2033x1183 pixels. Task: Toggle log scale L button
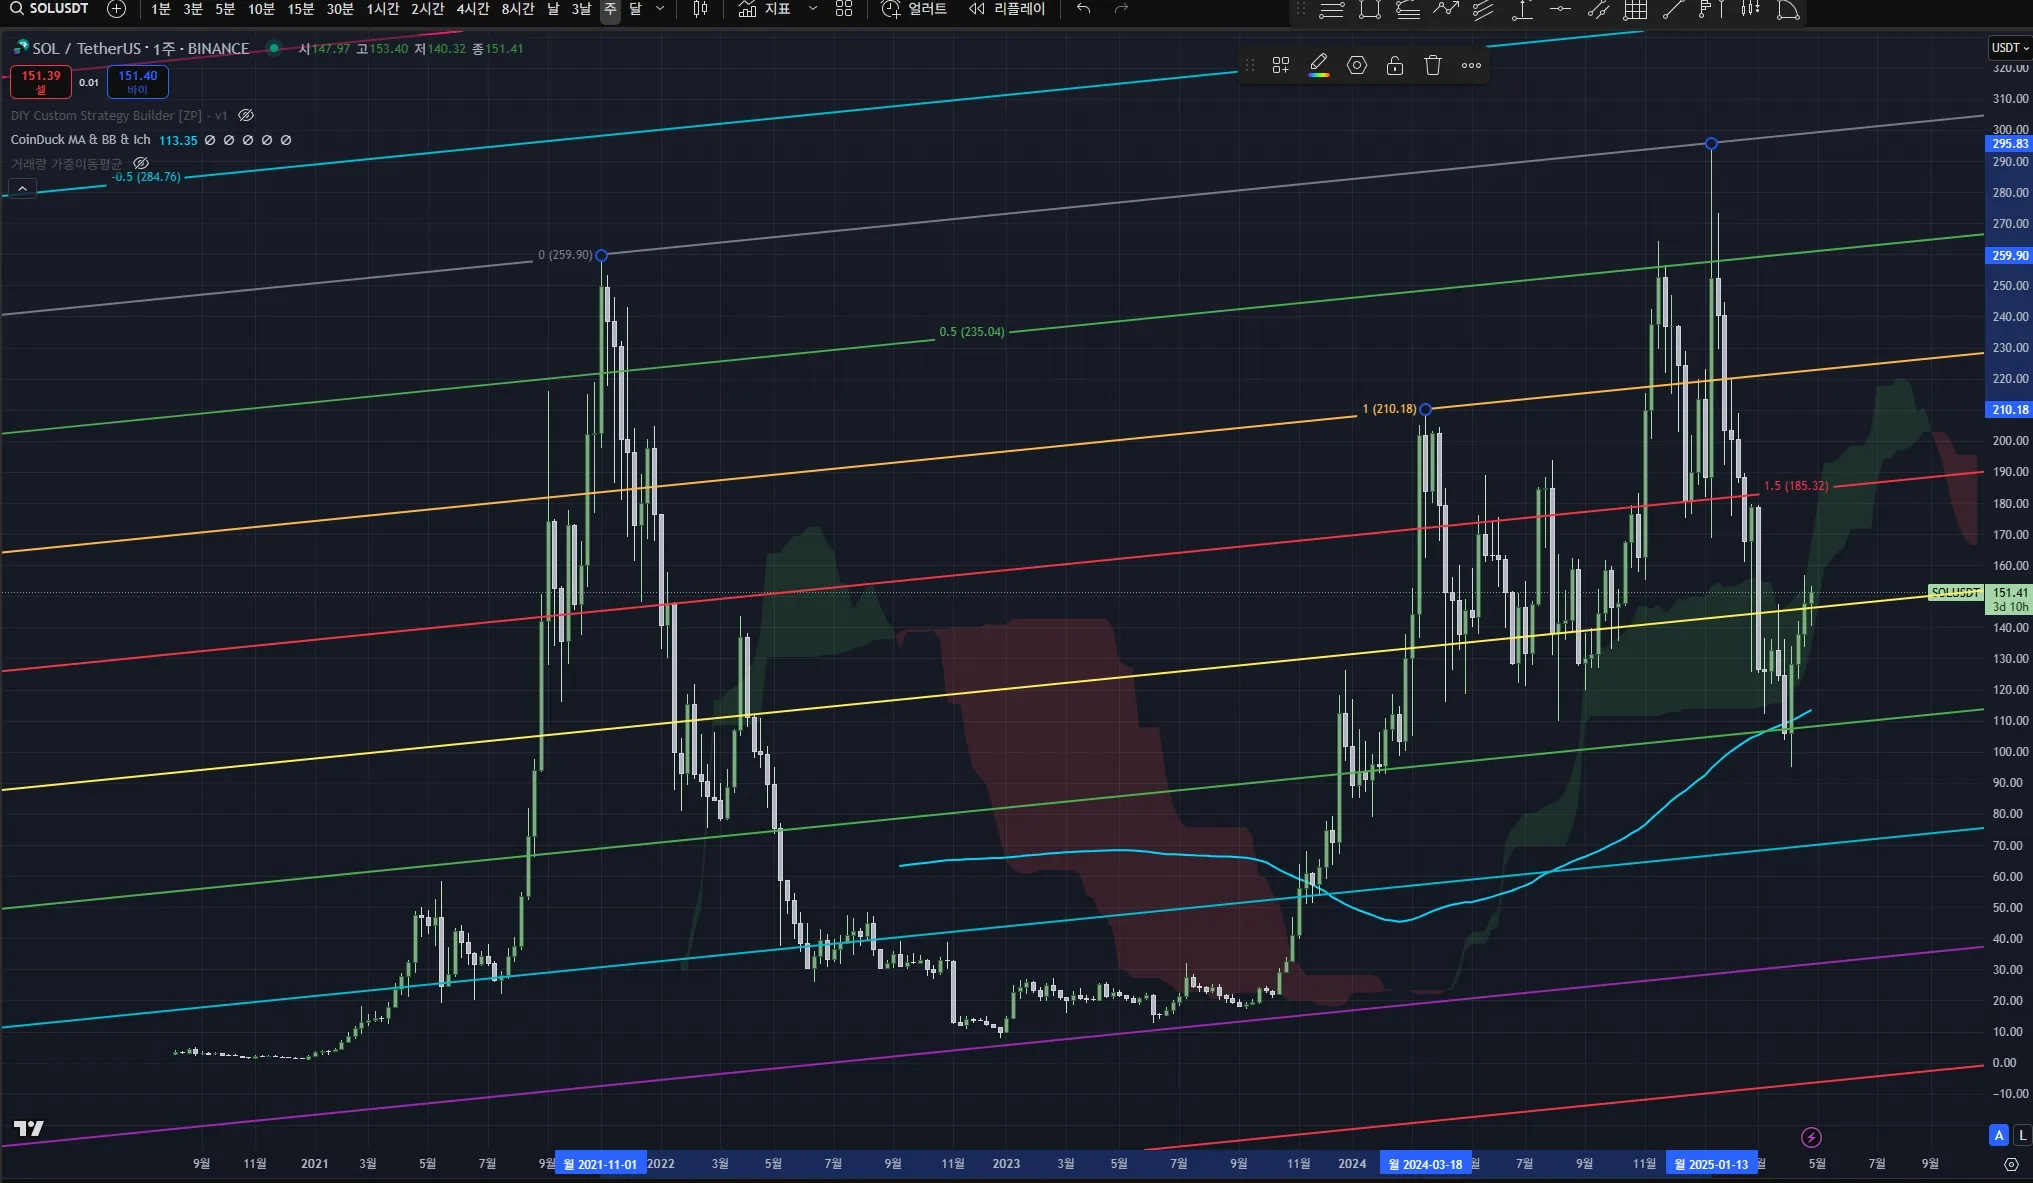pyautogui.click(x=2022, y=1135)
